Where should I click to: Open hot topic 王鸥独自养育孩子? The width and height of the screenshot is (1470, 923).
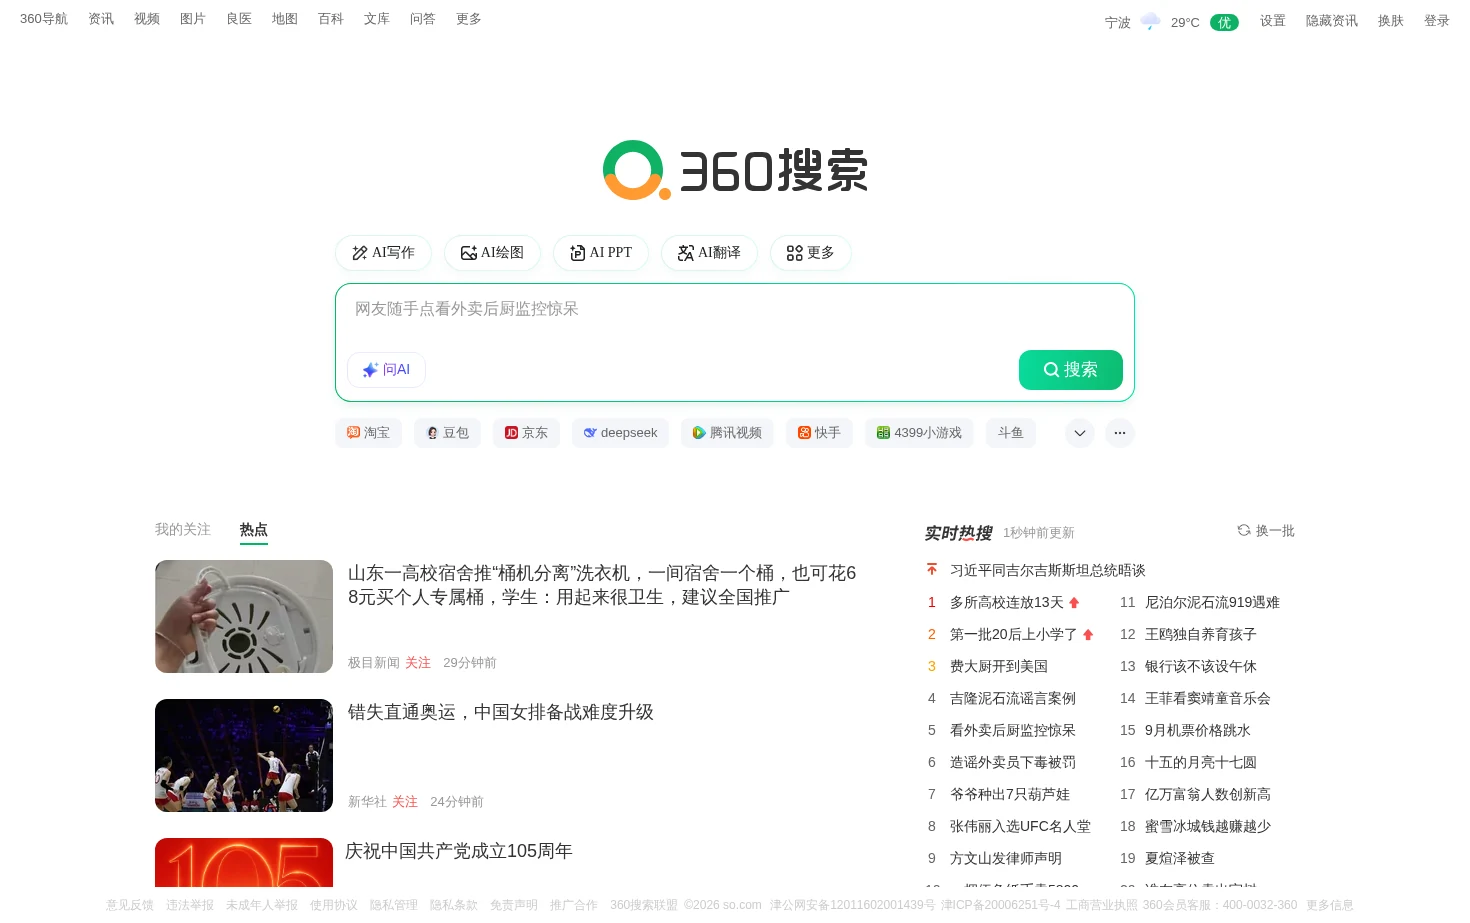tap(1201, 634)
